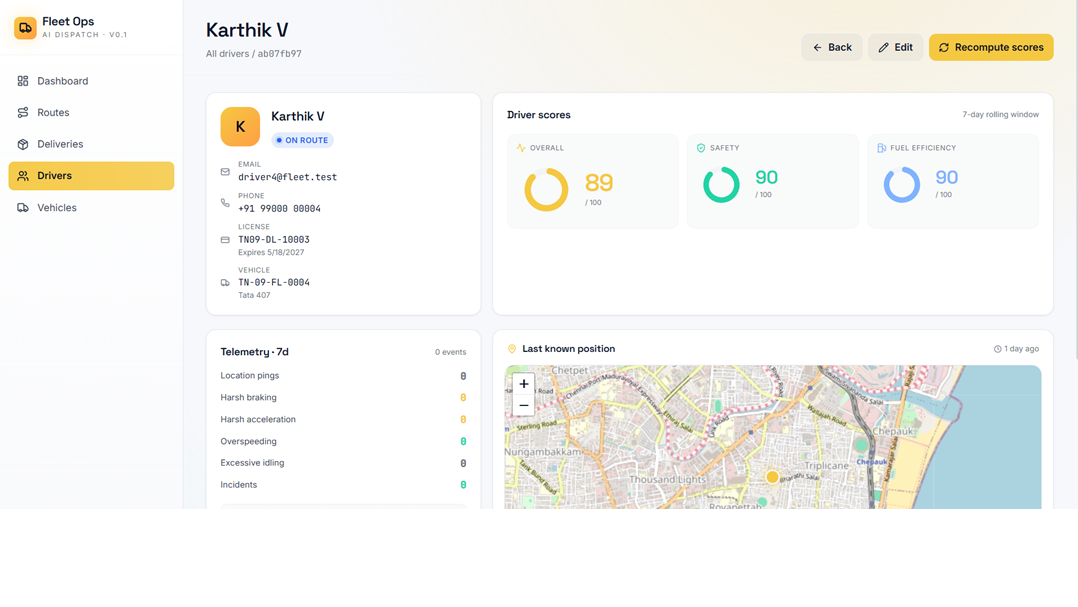The image size is (1078, 607).
Task: Open Deliveries in the sidebar
Action: (91, 144)
